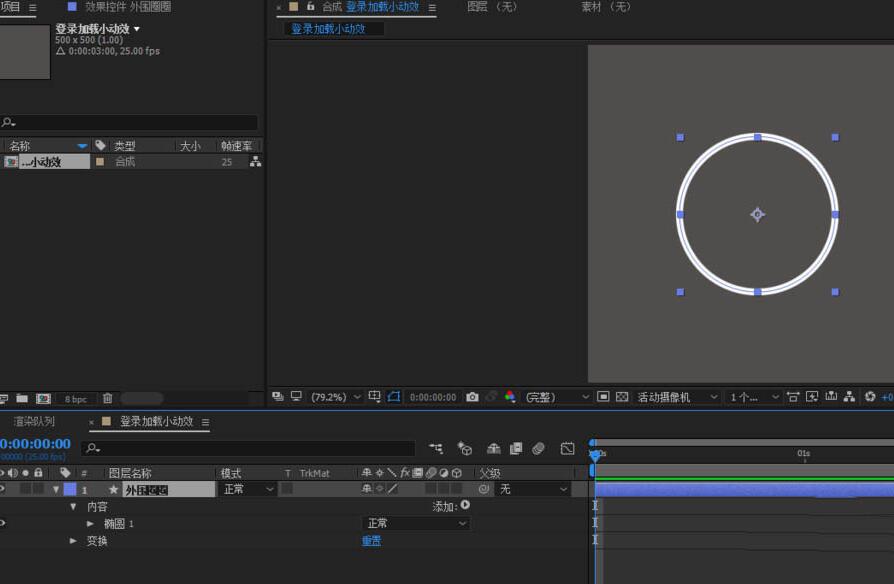Click the delete trash icon in project panel
This screenshot has width=894, height=584.
click(x=107, y=398)
